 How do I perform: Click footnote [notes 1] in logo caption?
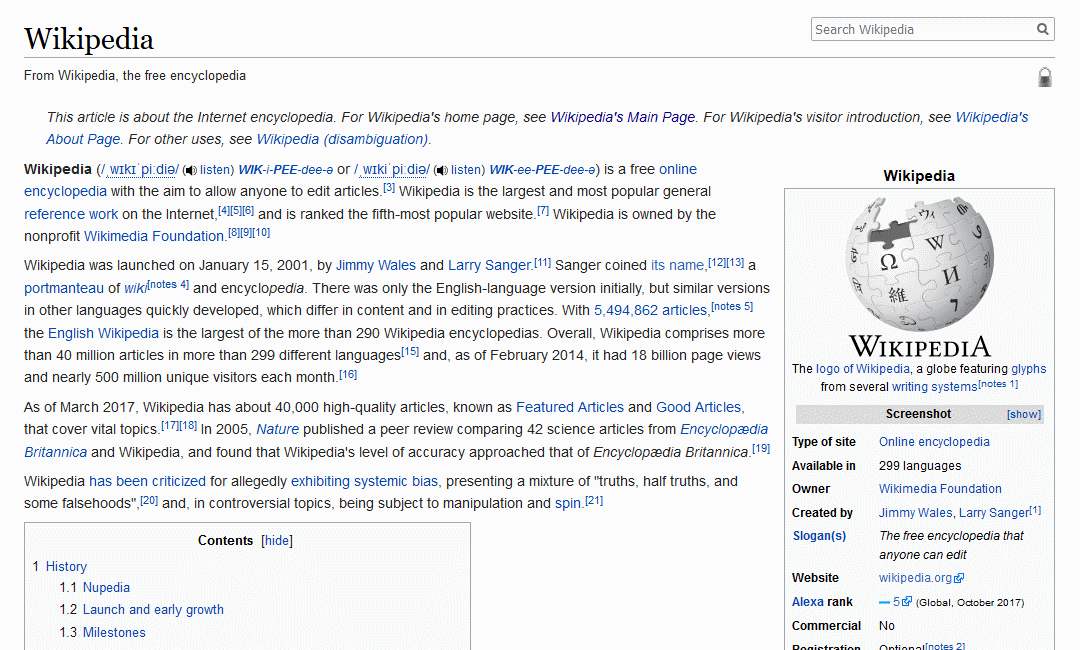tap(998, 384)
